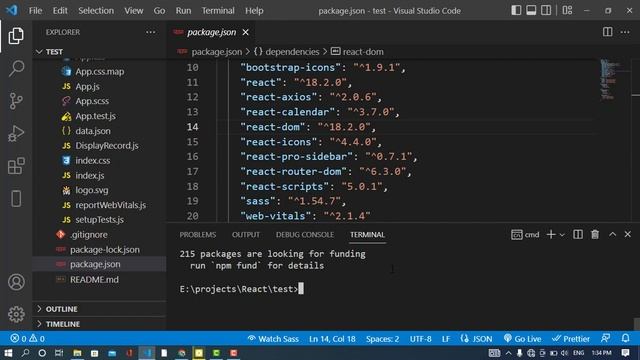Change indentation via Spaces: 2
640x360 pixels.
tap(382, 339)
